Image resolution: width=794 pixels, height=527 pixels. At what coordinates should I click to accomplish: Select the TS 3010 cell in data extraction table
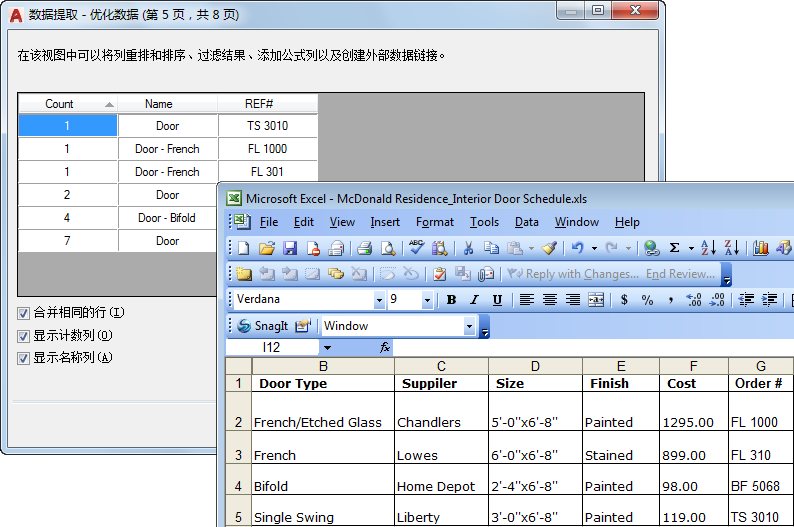tap(267, 126)
